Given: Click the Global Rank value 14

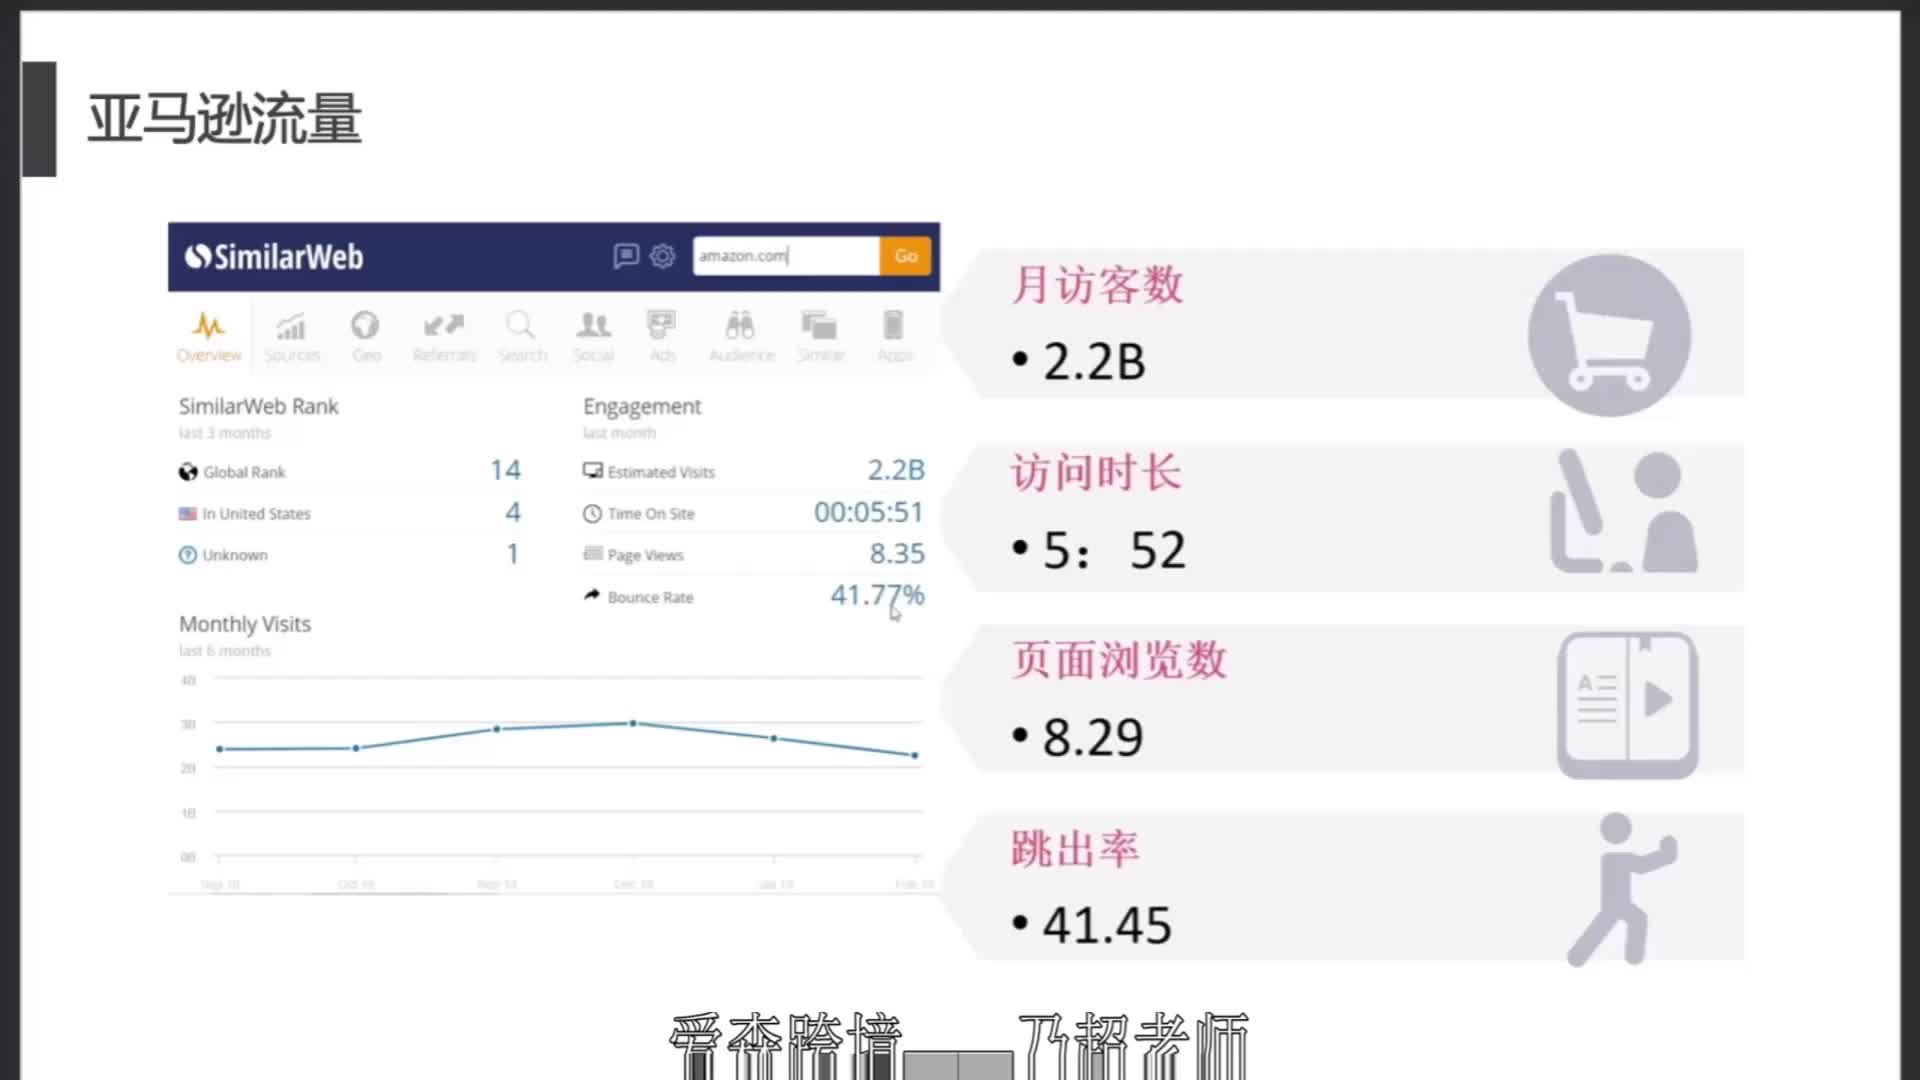Looking at the screenshot, I should coord(505,470).
